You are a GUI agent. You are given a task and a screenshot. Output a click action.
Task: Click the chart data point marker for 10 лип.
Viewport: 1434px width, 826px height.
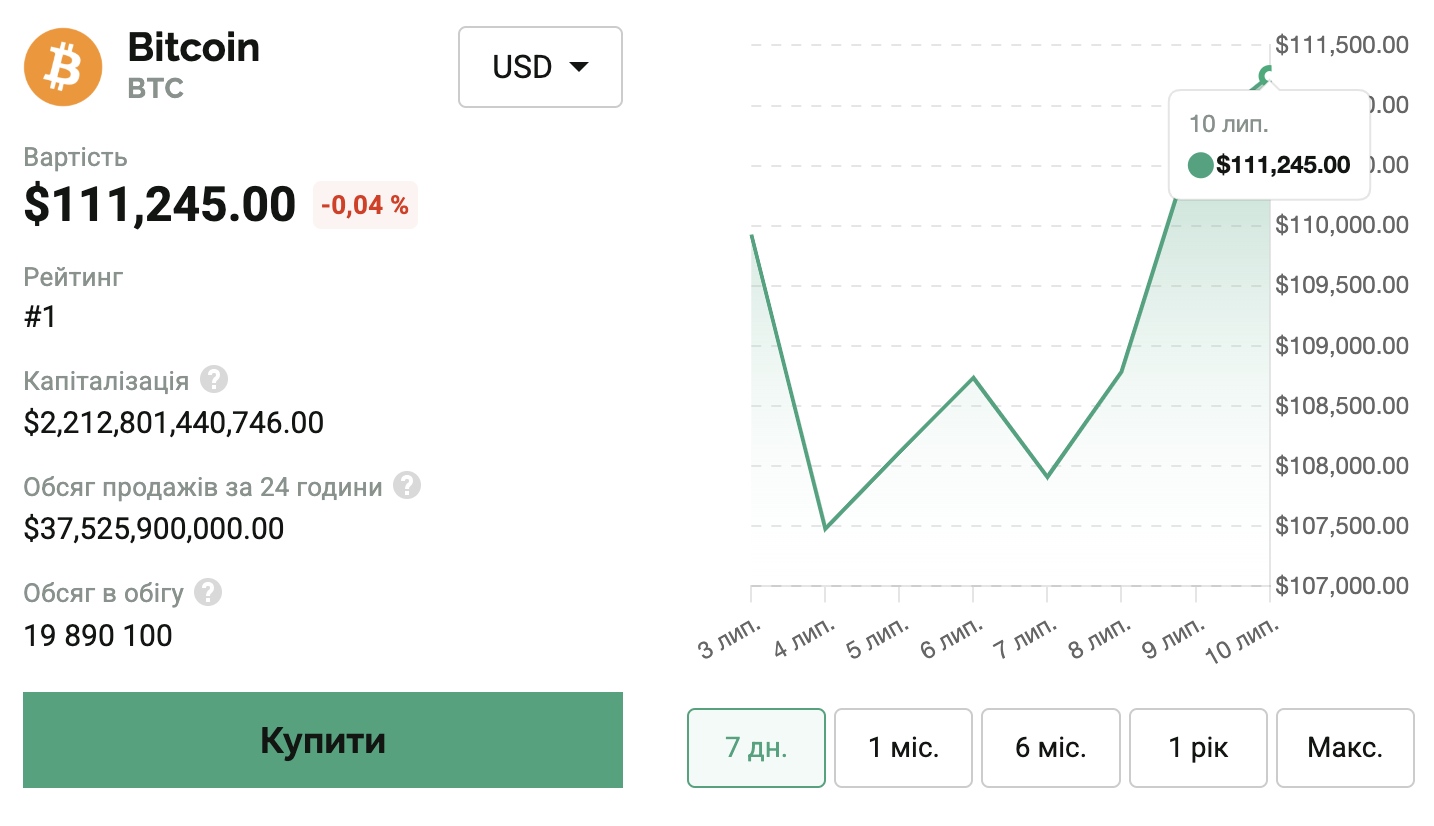(1269, 75)
